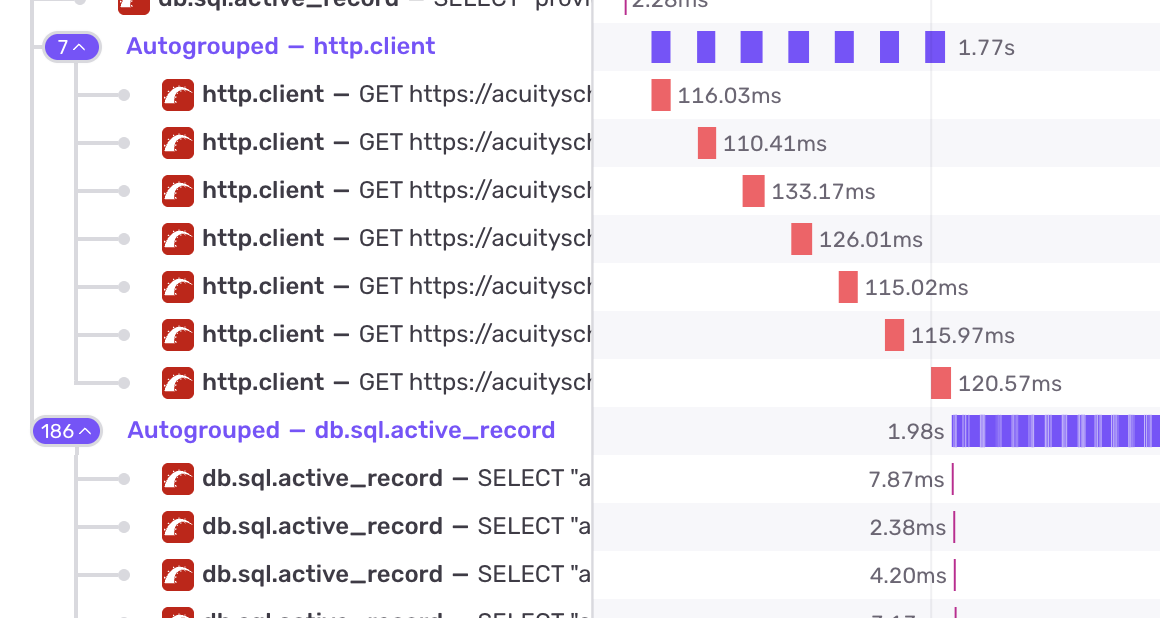Click the red timeline bar for the 120.57ms span
The width and height of the screenshot is (1160, 618).
(940, 383)
